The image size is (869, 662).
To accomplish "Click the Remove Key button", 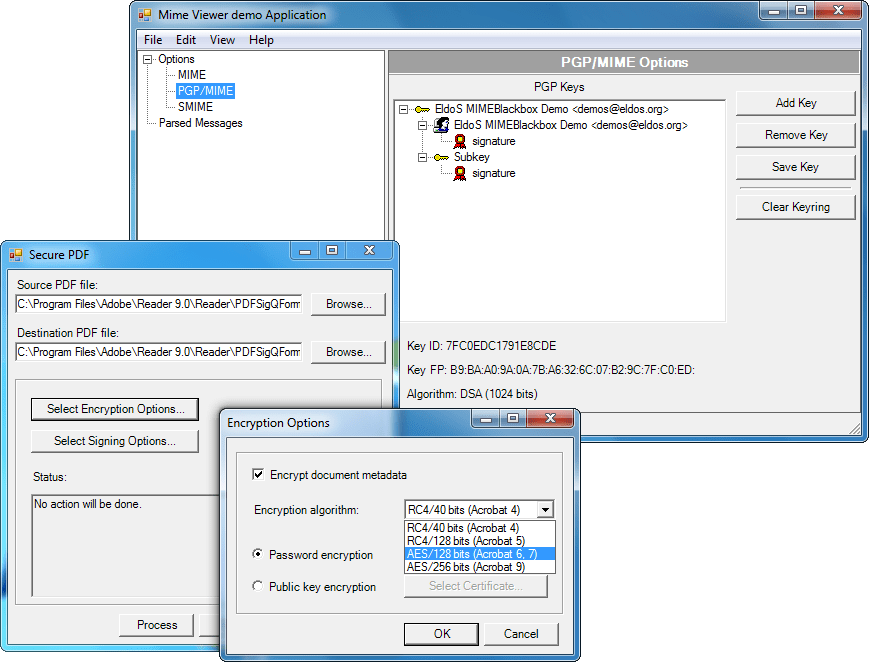I will pos(796,135).
